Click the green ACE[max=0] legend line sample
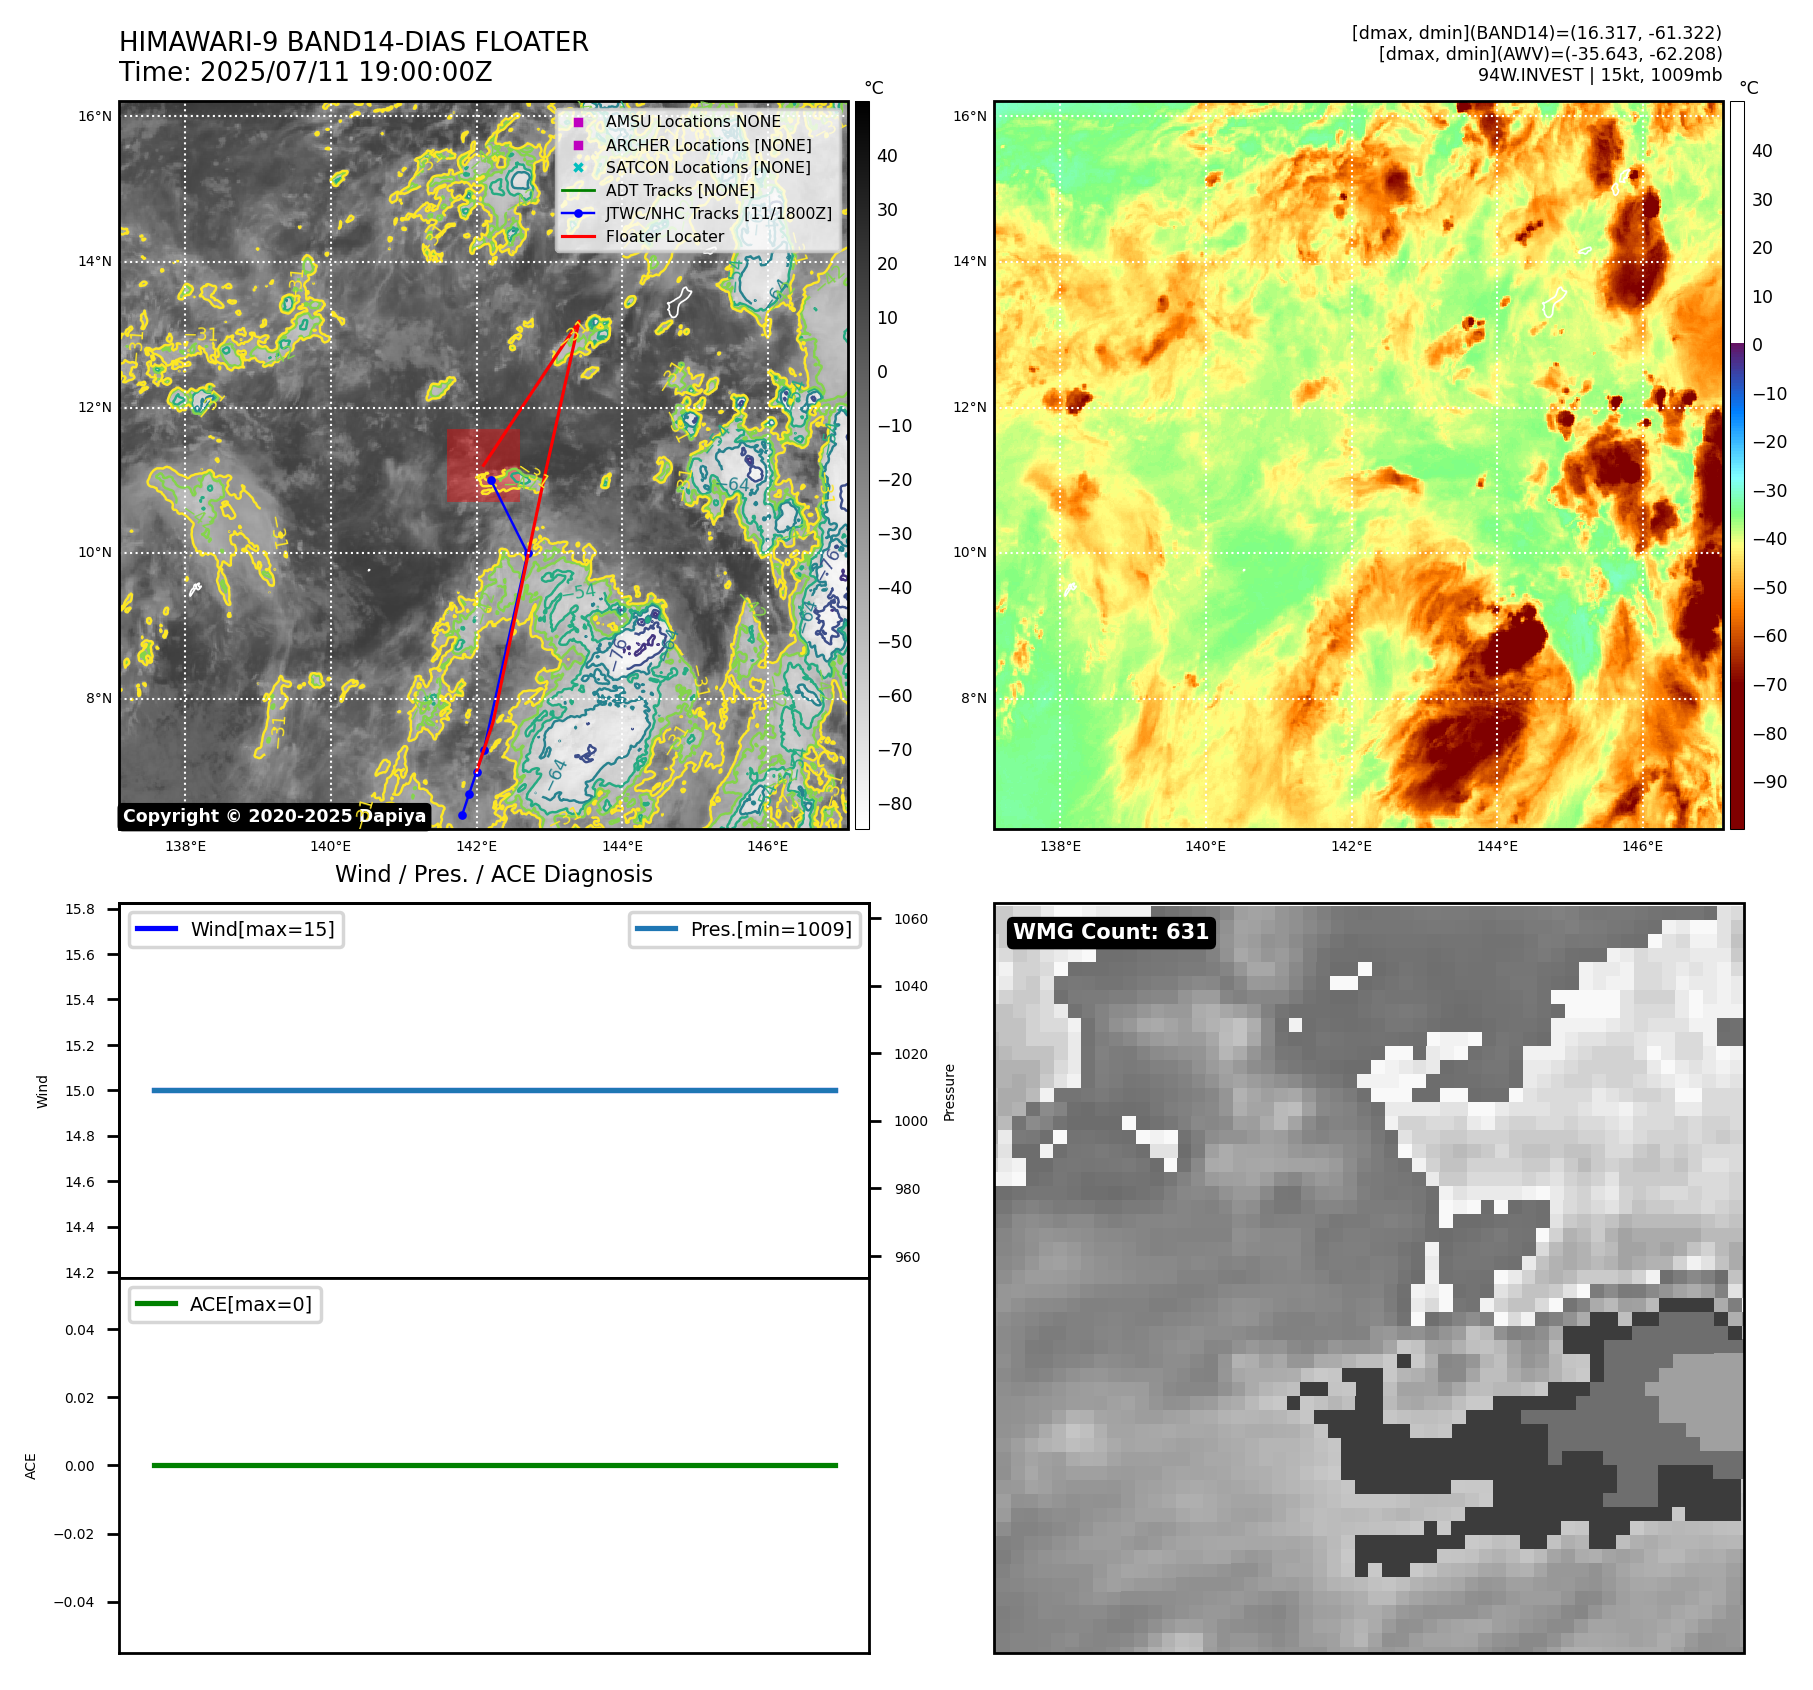 tap(156, 1304)
